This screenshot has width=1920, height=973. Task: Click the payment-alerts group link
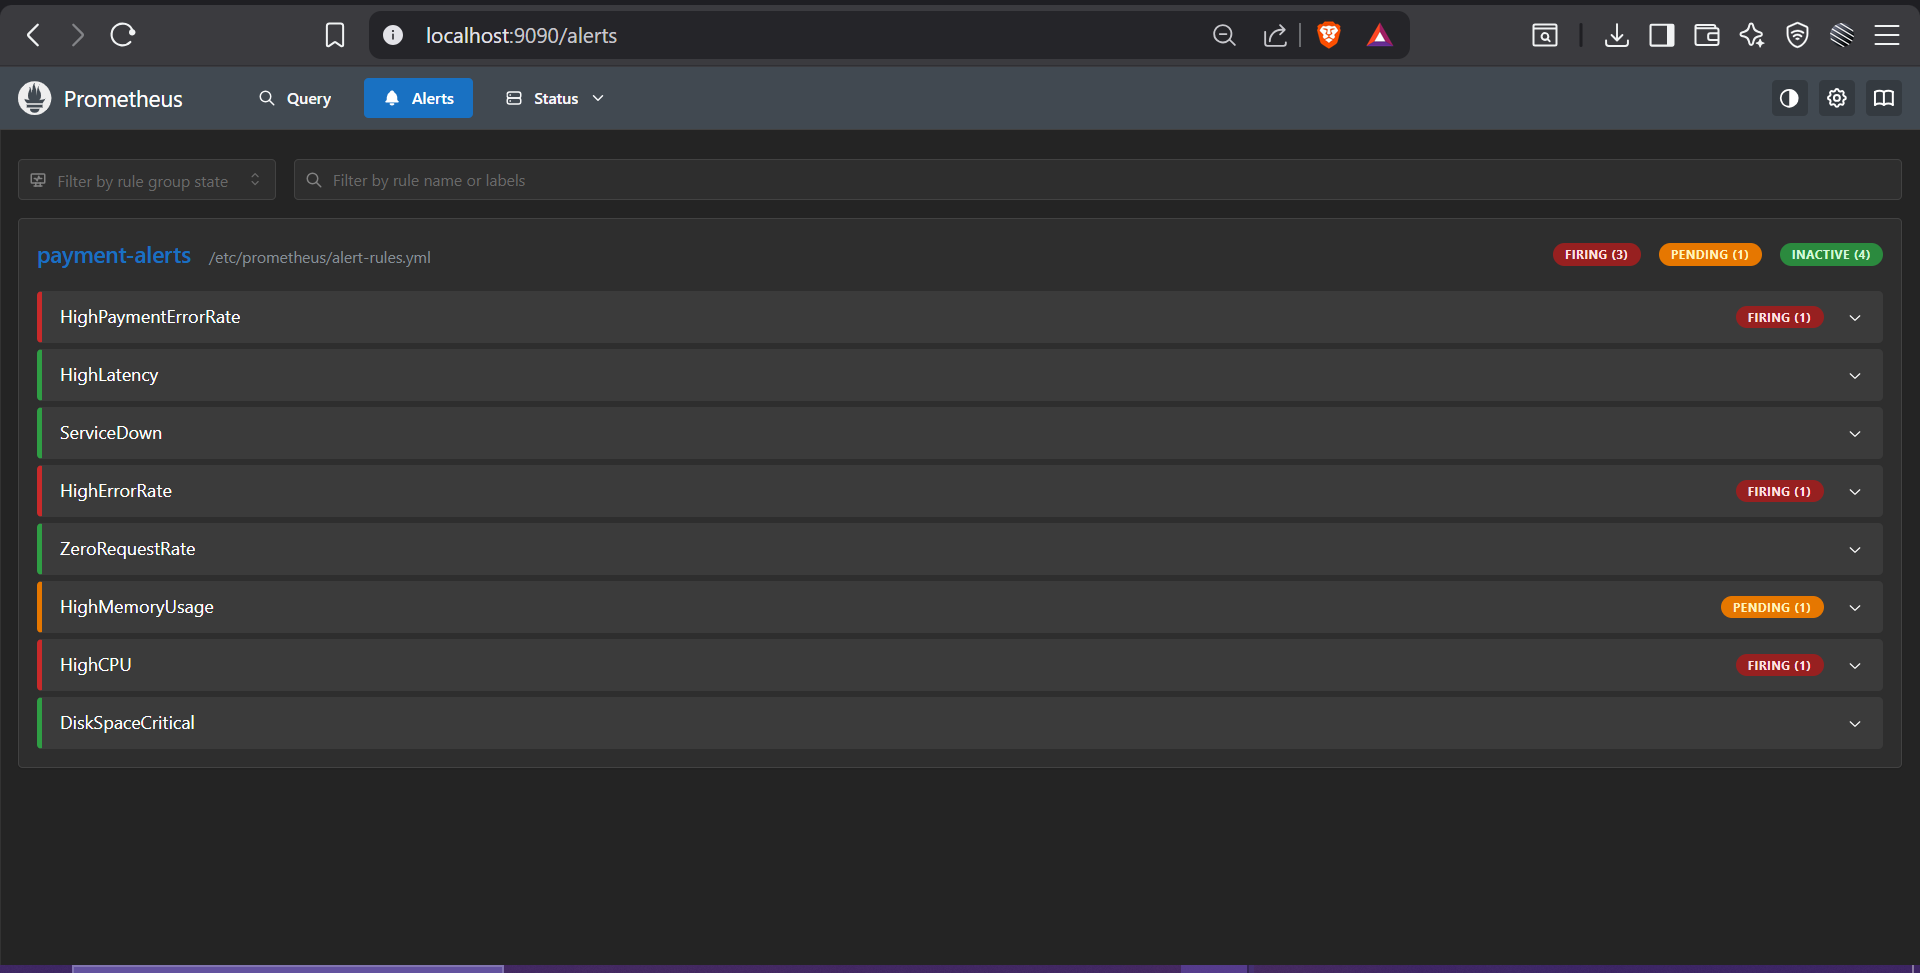pos(113,256)
